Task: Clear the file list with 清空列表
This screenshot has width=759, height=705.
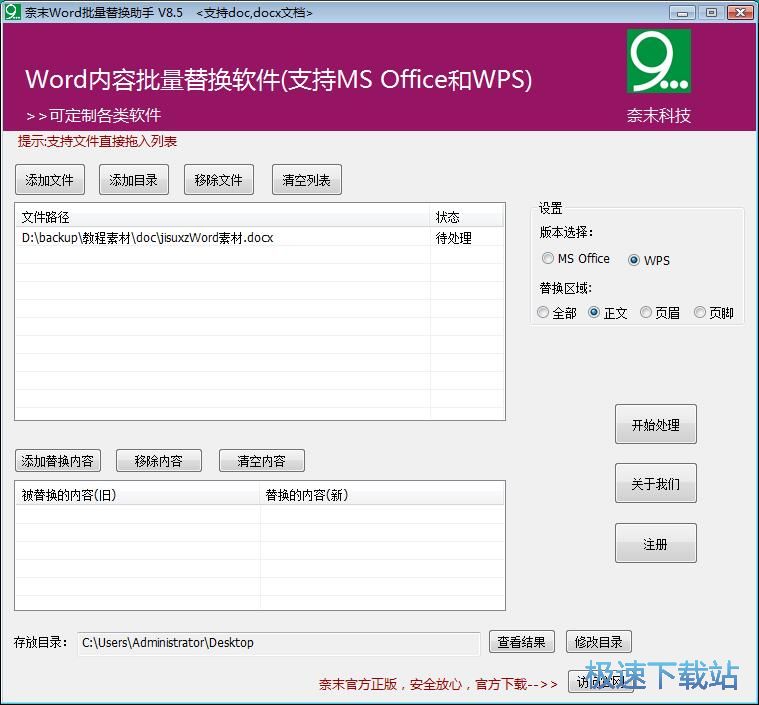Action: (305, 180)
